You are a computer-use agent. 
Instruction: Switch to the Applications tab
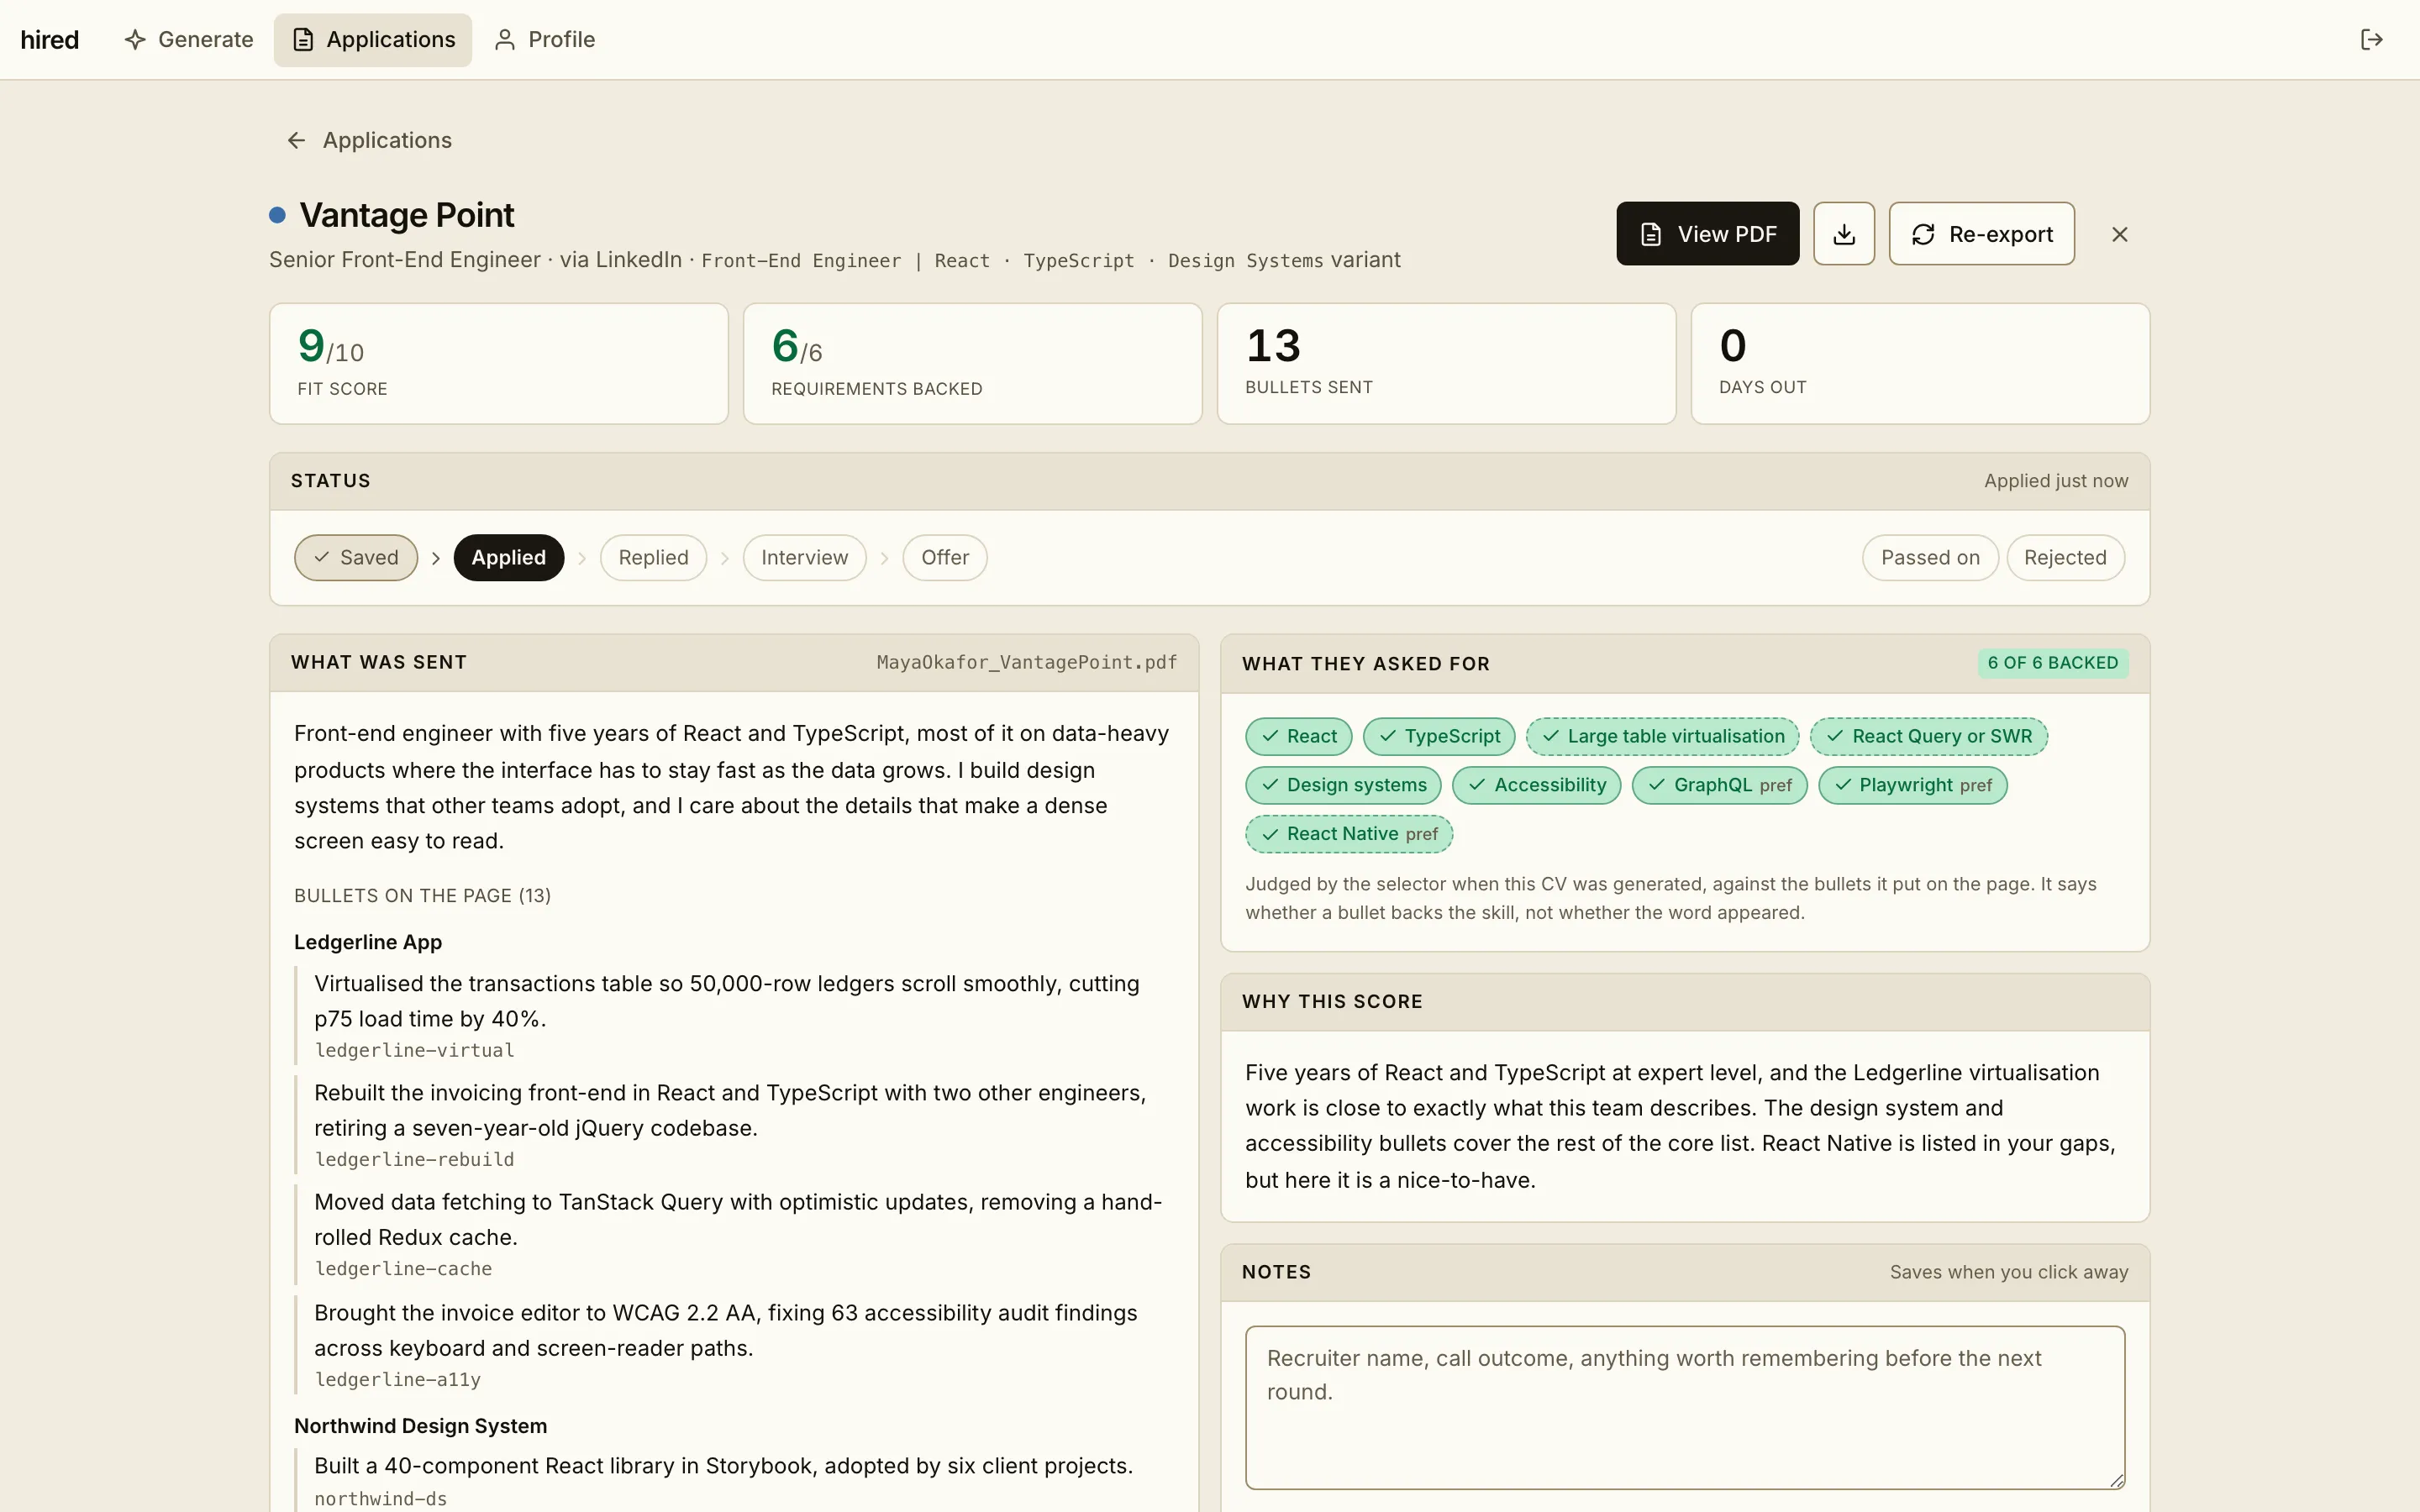click(373, 39)
